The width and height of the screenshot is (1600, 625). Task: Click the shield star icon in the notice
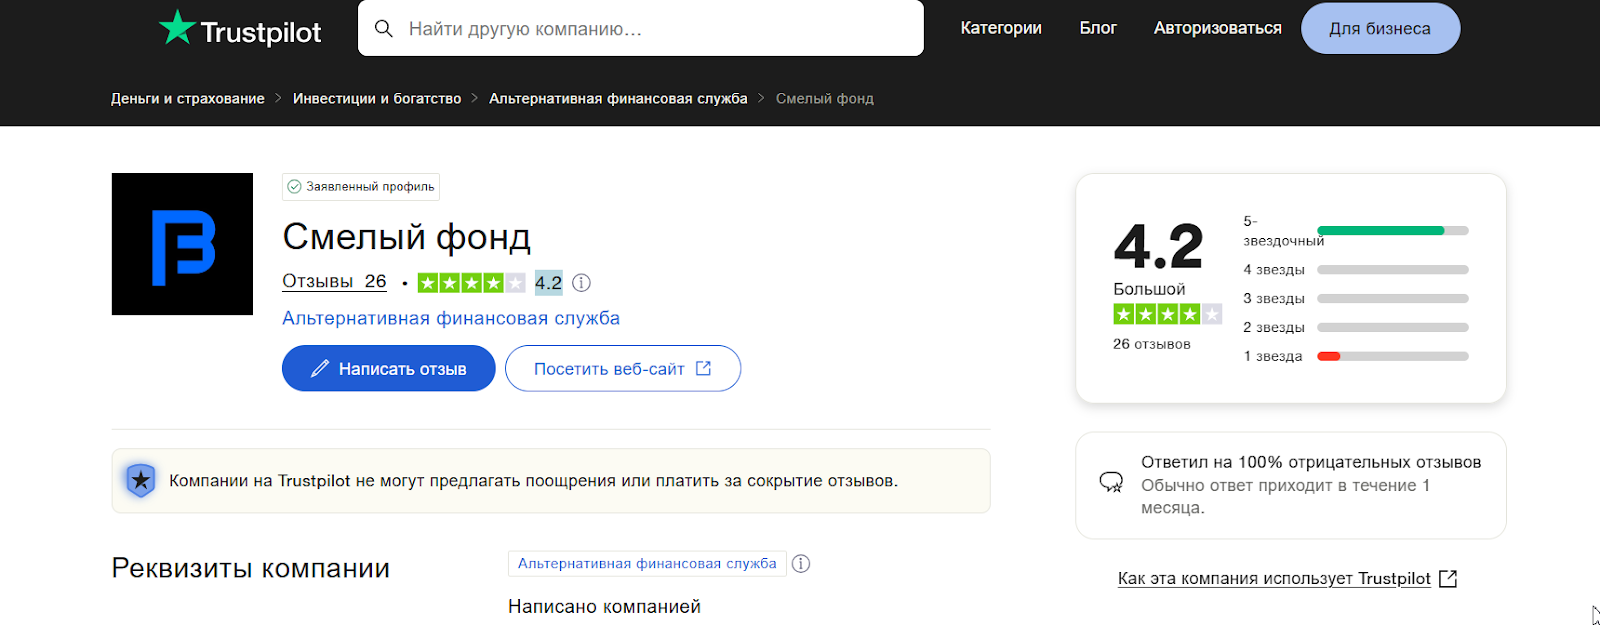click(x=141, y=481)
